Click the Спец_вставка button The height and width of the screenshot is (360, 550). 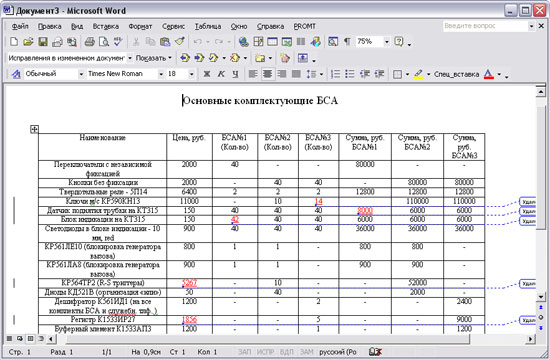(x=456, y=74)
